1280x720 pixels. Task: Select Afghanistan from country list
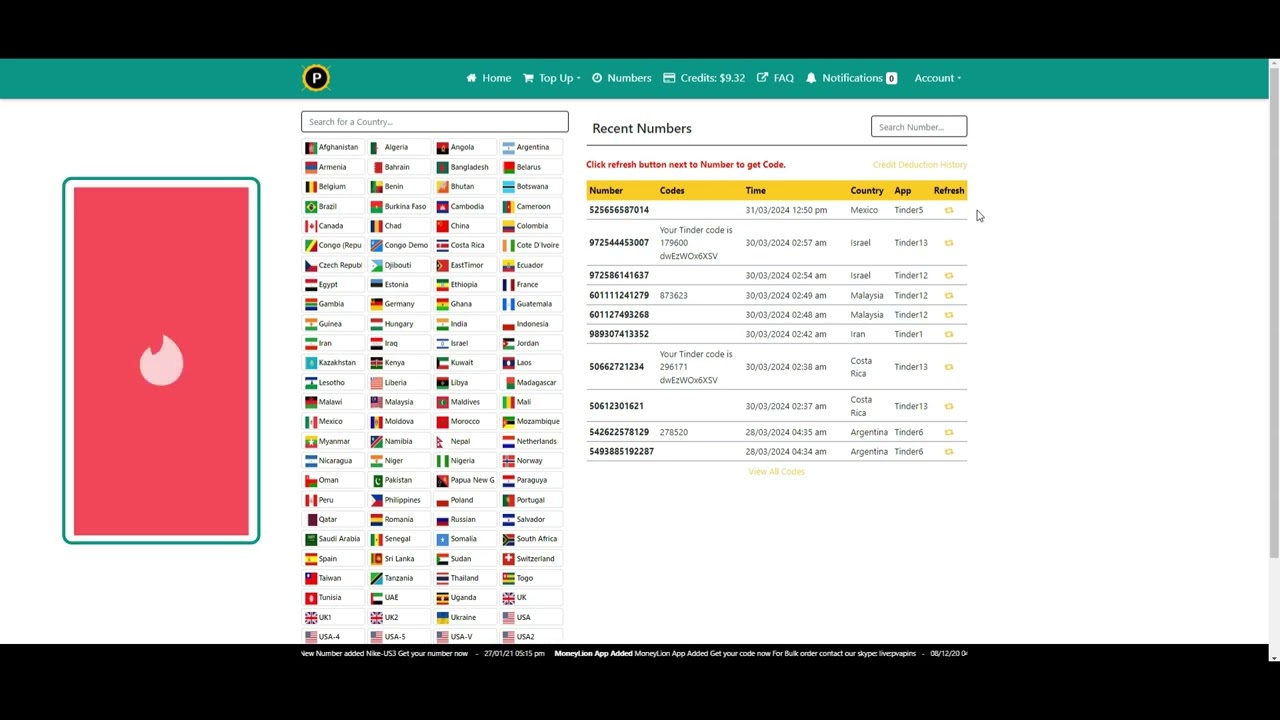click(332, 147)
